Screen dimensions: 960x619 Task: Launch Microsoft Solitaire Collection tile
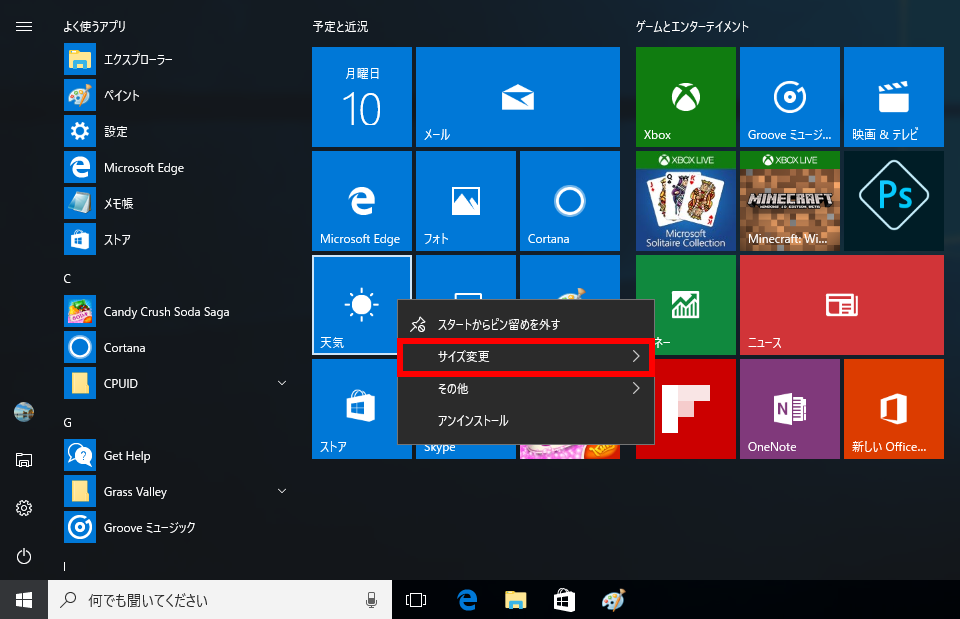(686, 201)
